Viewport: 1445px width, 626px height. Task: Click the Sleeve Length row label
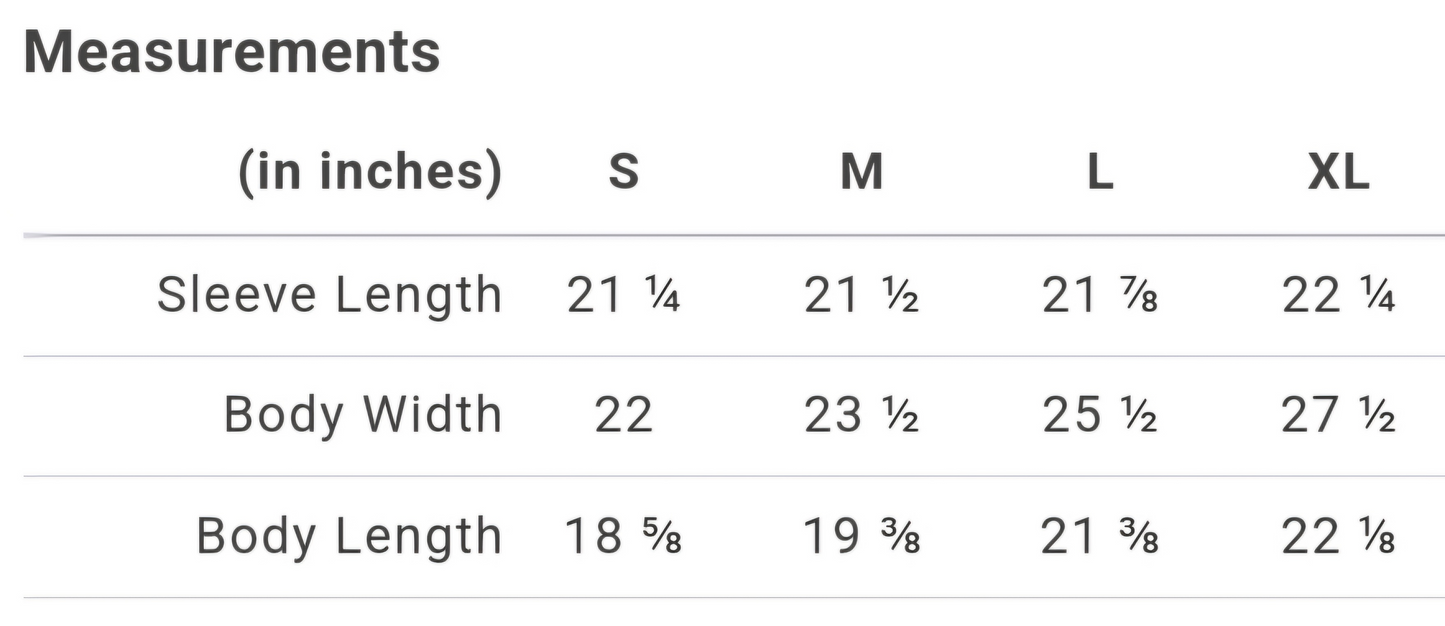[x=329, y=296]
